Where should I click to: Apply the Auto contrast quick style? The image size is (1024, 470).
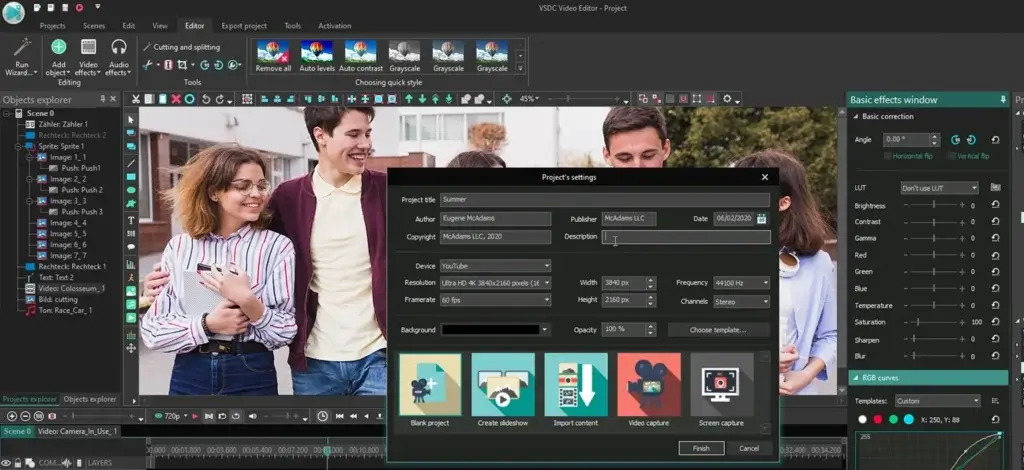click(360, 56)
